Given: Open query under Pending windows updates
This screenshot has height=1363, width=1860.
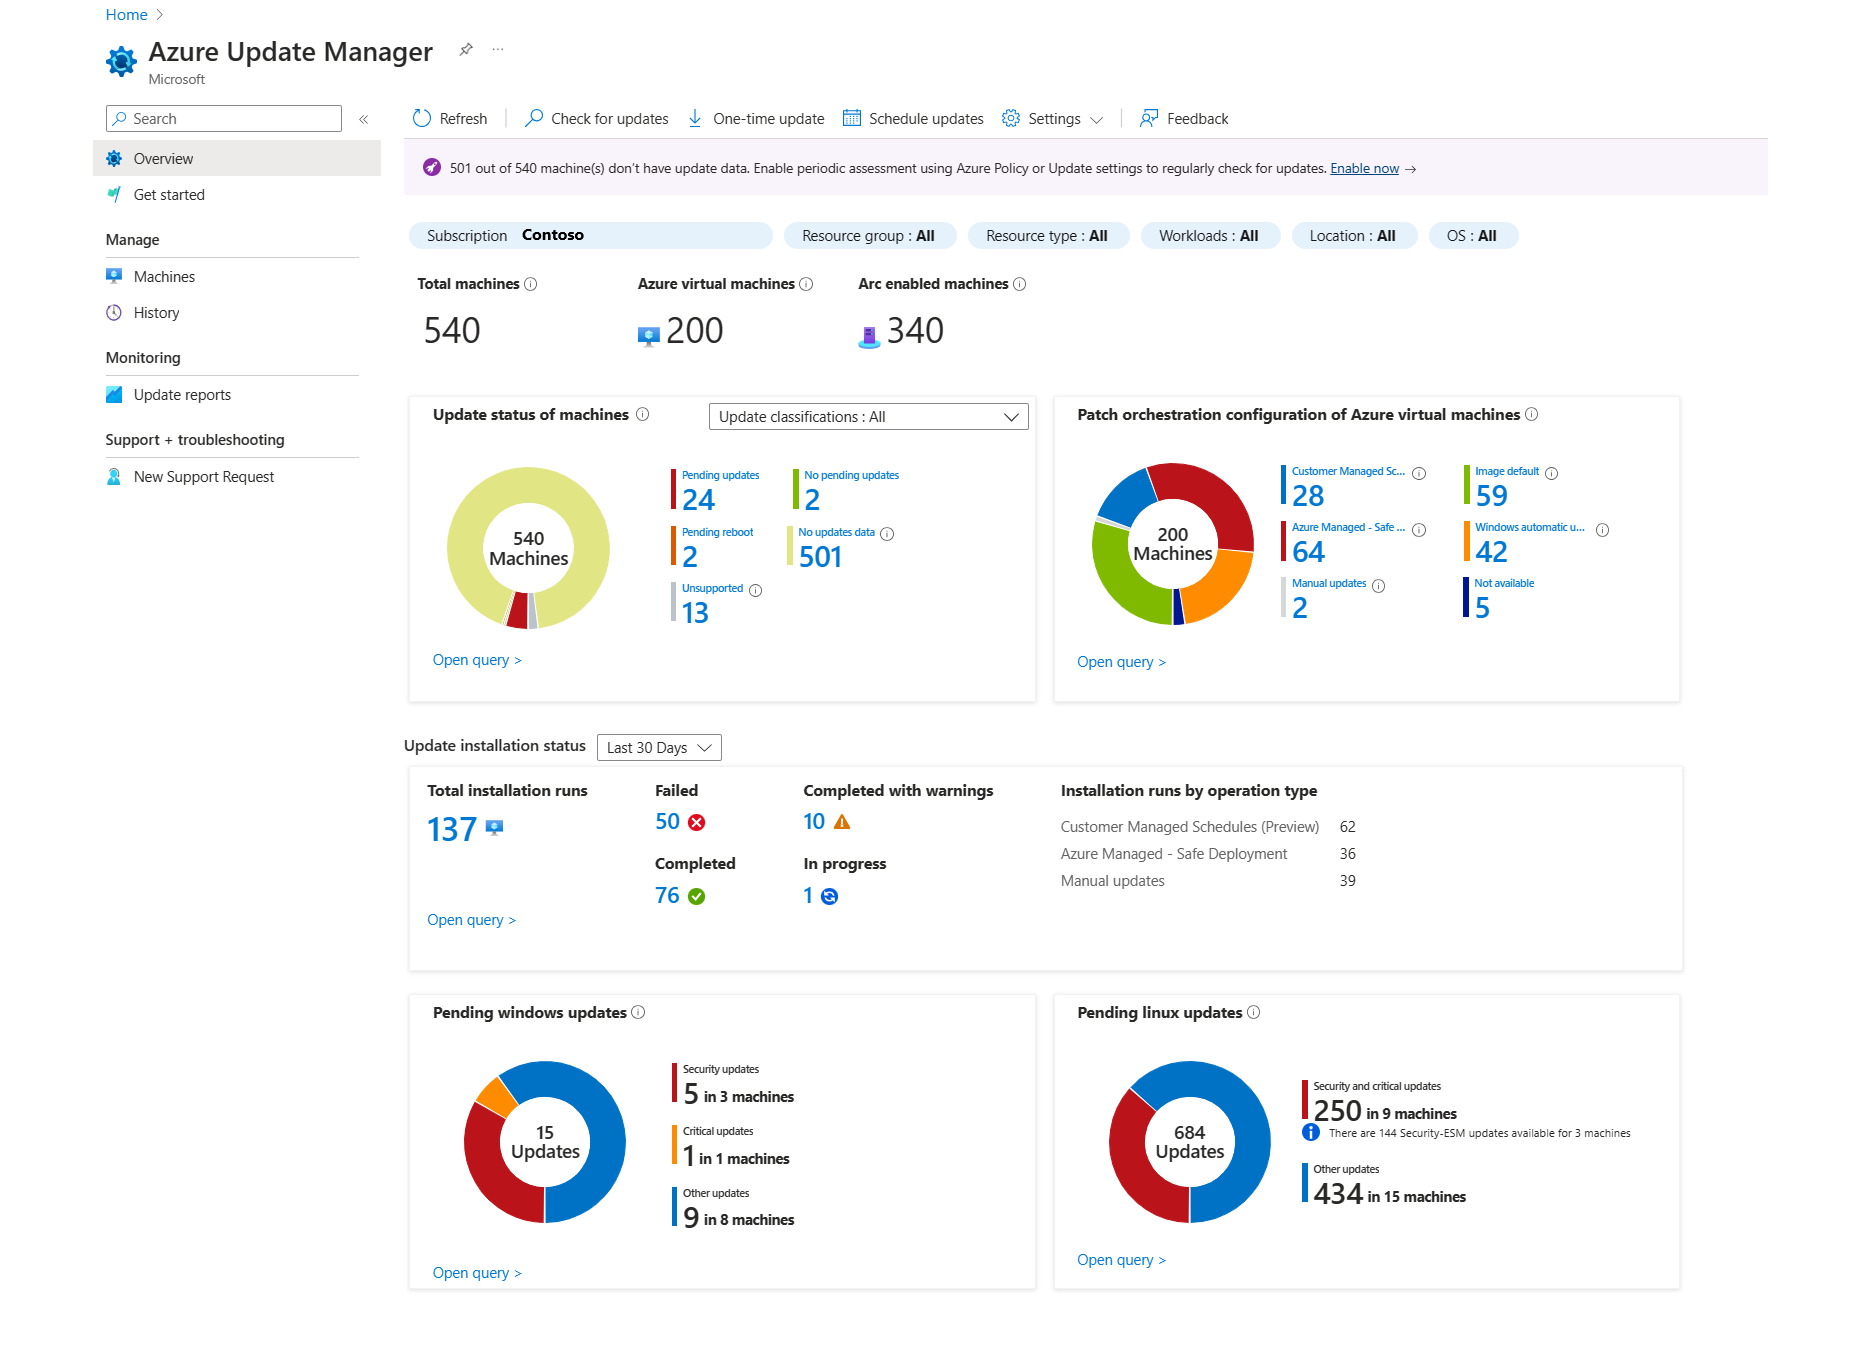Looking at the screenshot, I should (x=477, y=1273).
